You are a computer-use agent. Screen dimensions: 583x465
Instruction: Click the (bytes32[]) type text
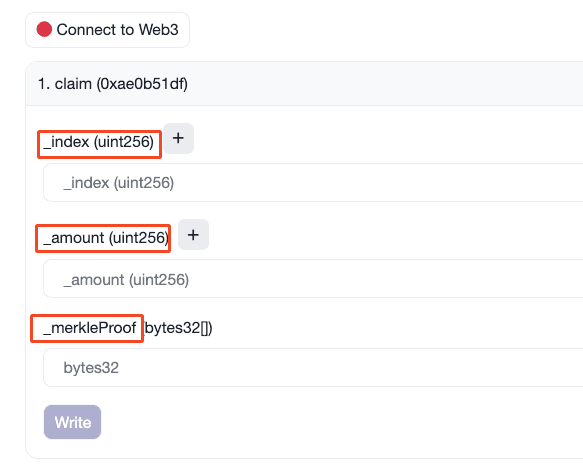coord(178,328)
